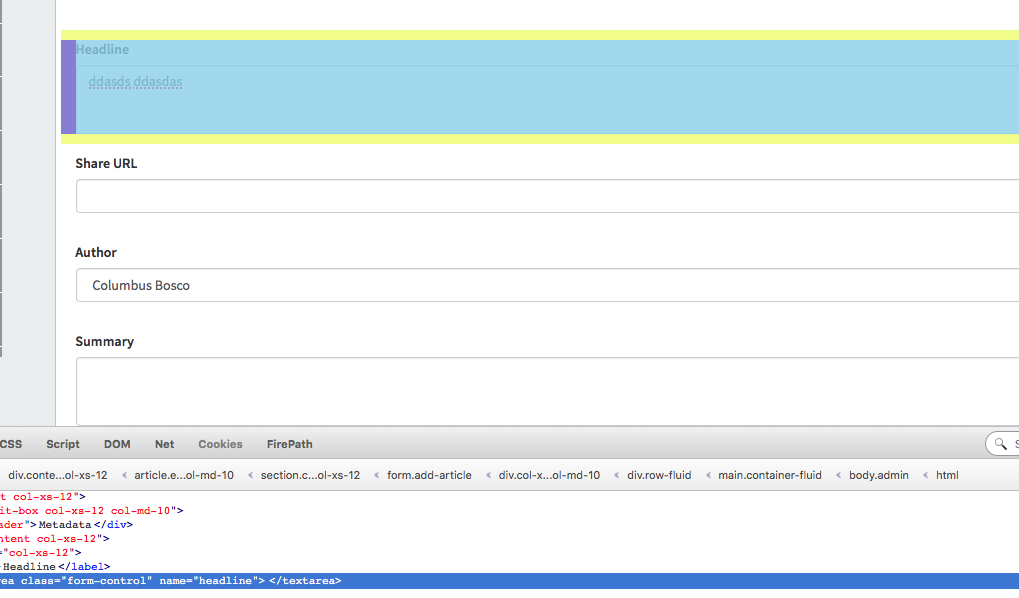Select main.container-fluid breadcrumb element
1019x598 pixels.
point(769,475)
